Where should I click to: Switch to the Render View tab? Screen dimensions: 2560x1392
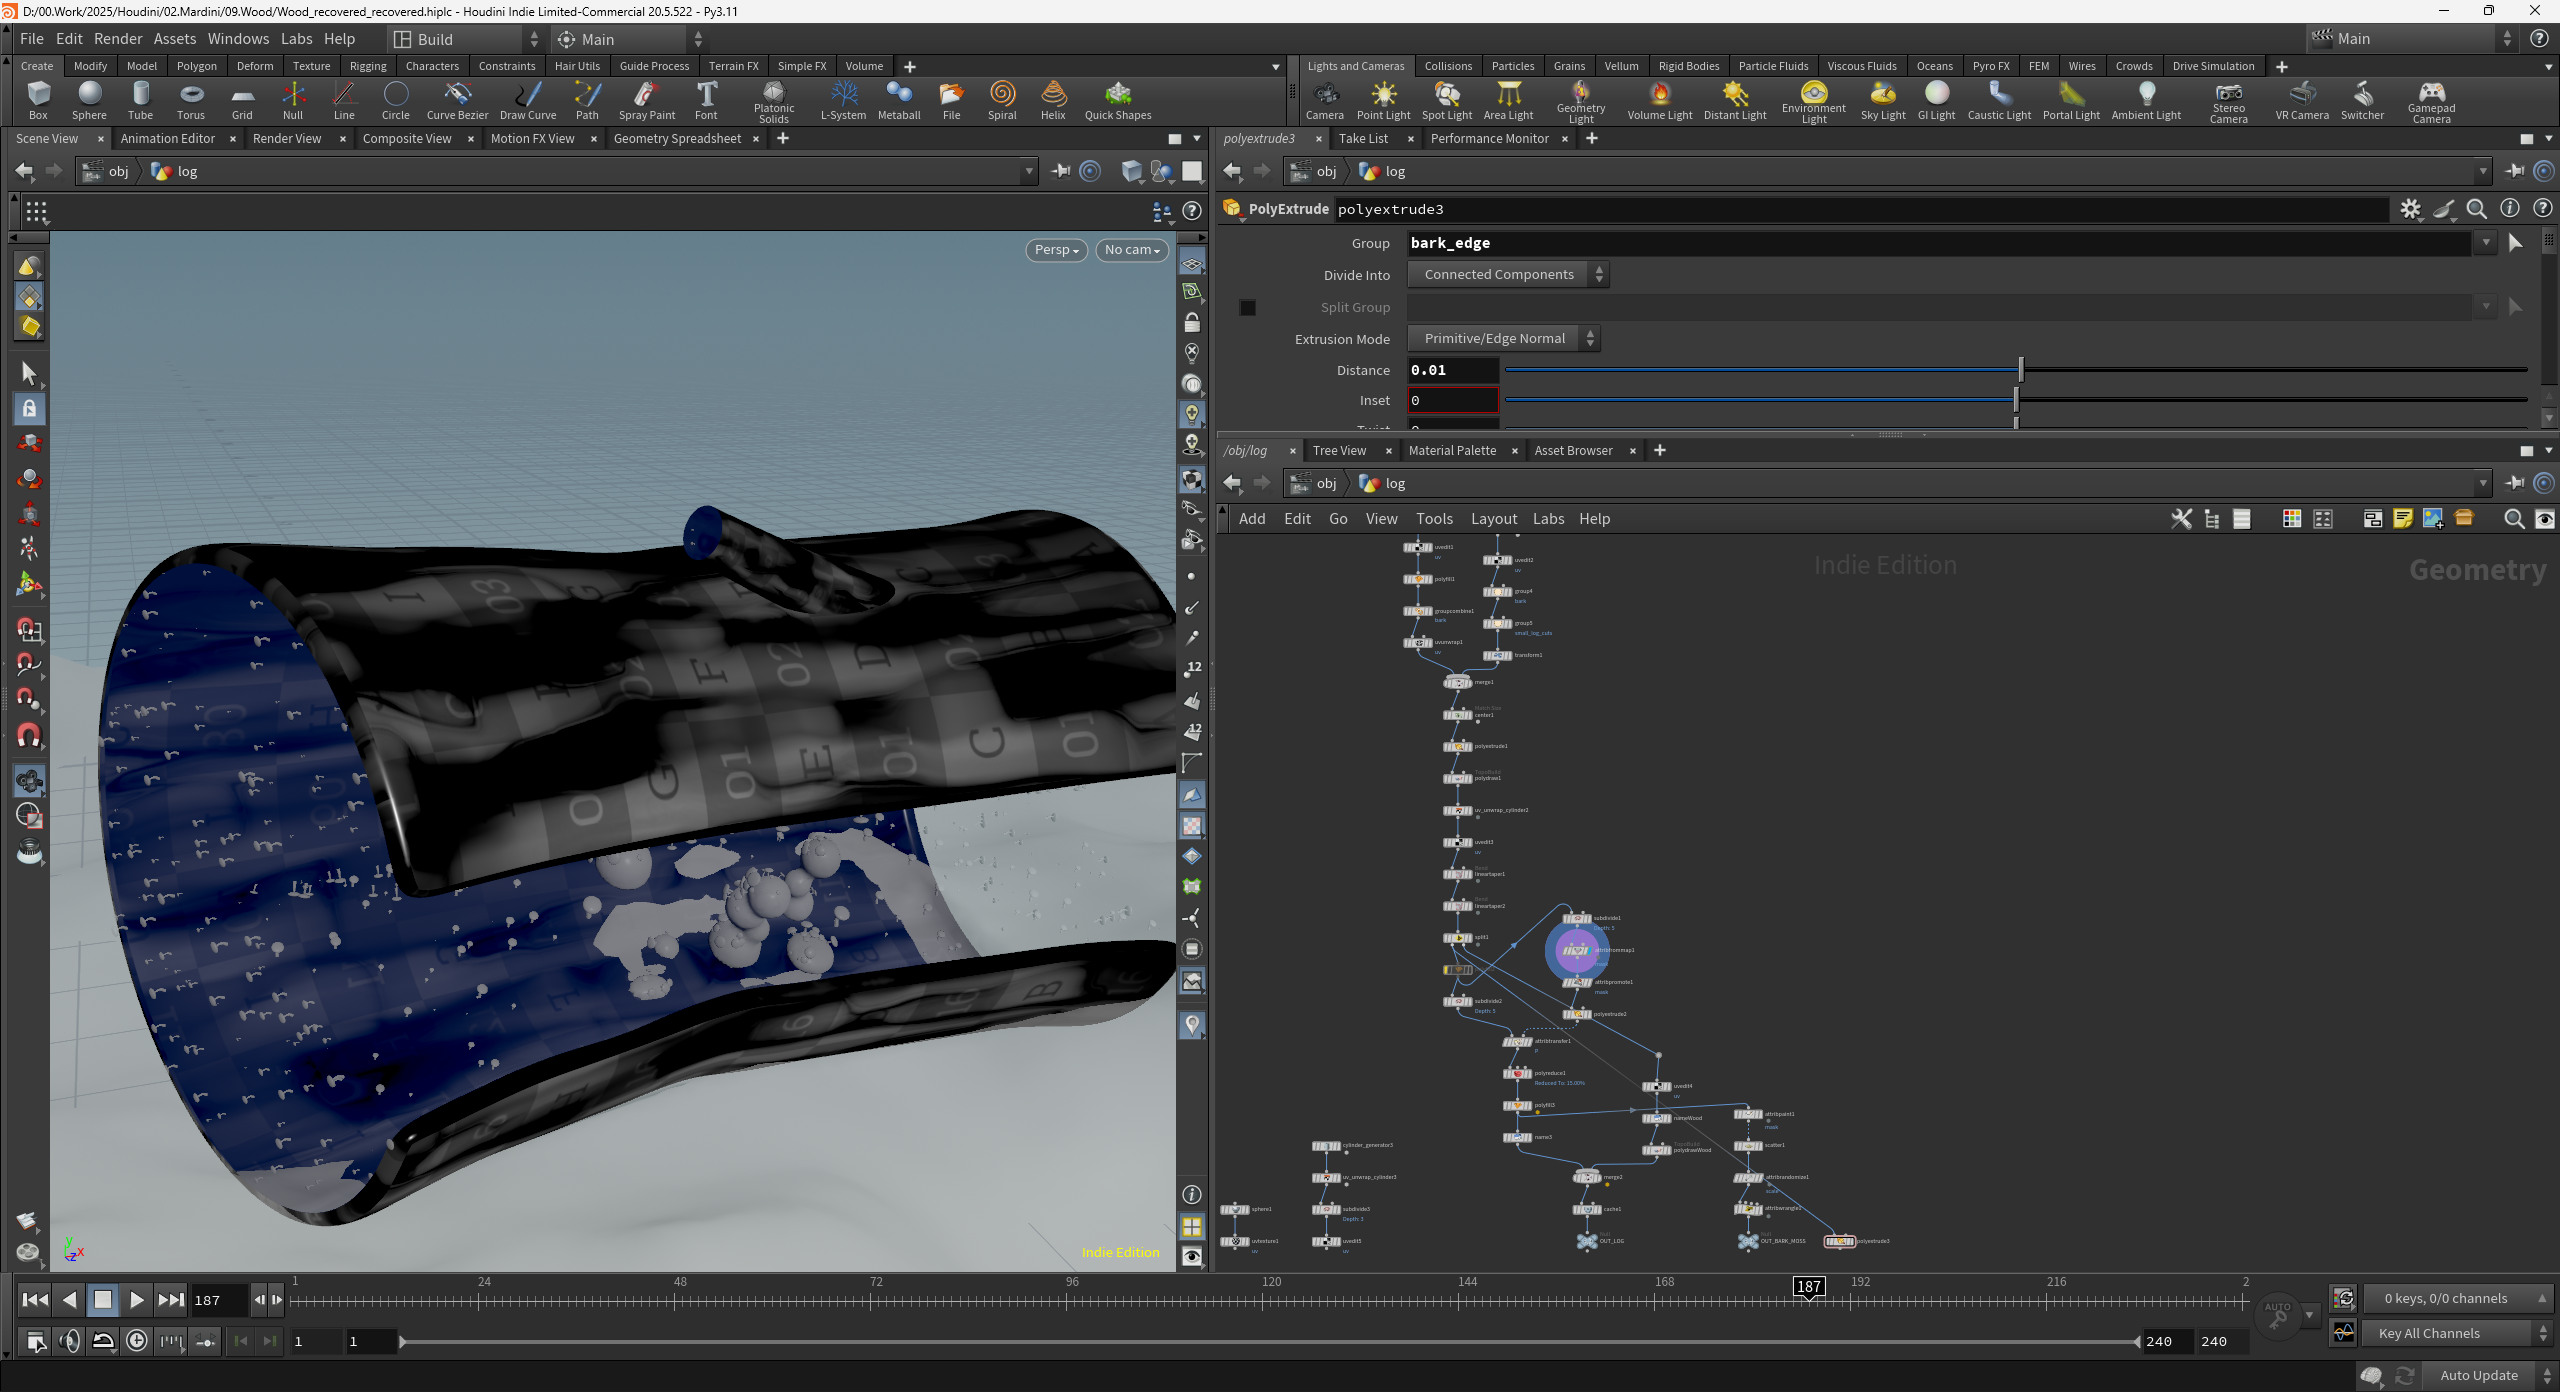pos(287,139)
